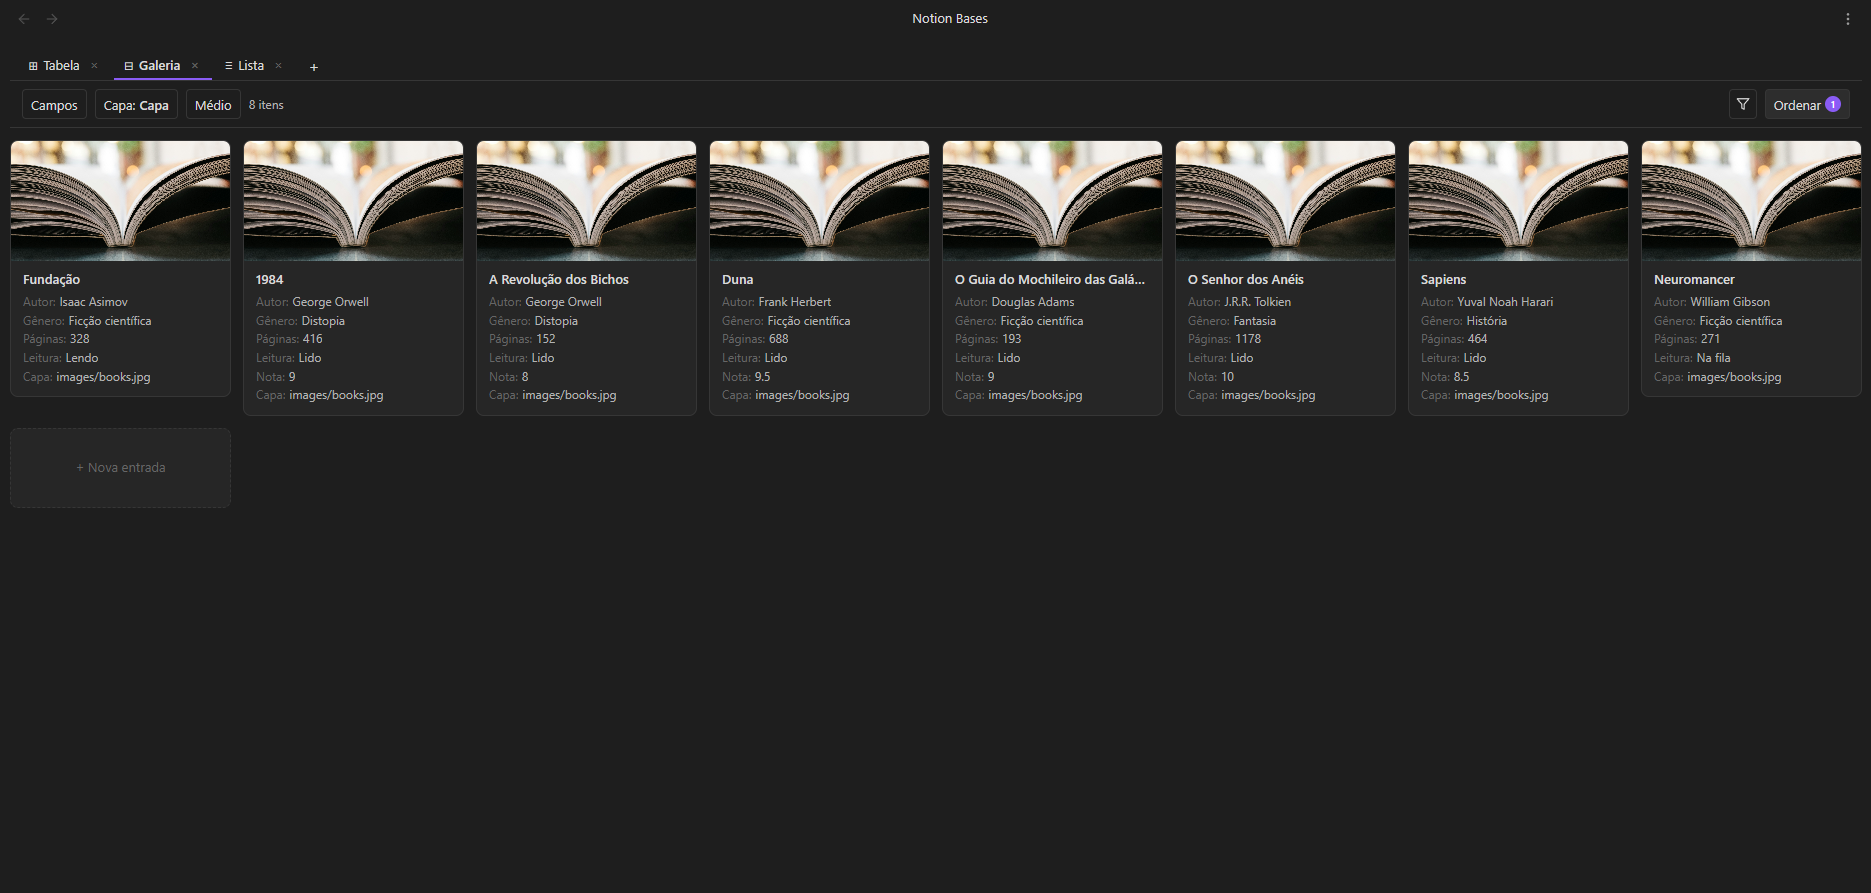This screenshot has height=893, width=1871.
Task: Open the Duna book cover thumbnail
Action: (819, 200)
